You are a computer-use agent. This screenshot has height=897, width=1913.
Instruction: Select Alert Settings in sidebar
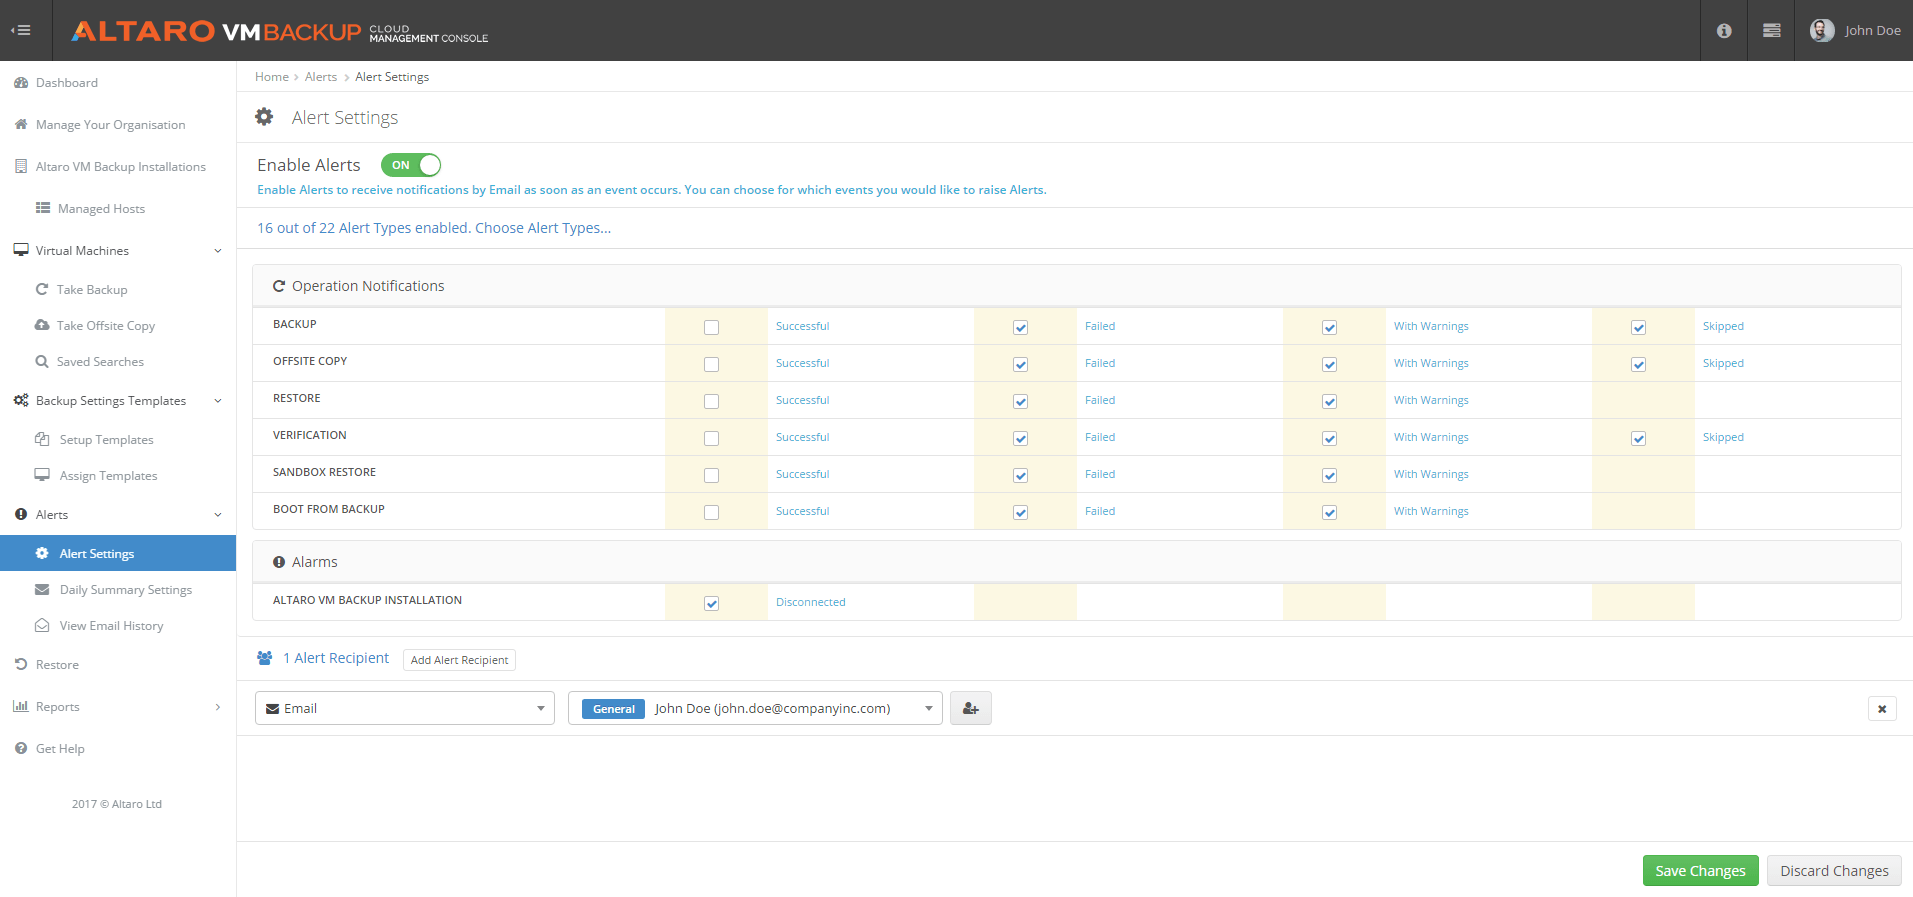pos(118,553)
